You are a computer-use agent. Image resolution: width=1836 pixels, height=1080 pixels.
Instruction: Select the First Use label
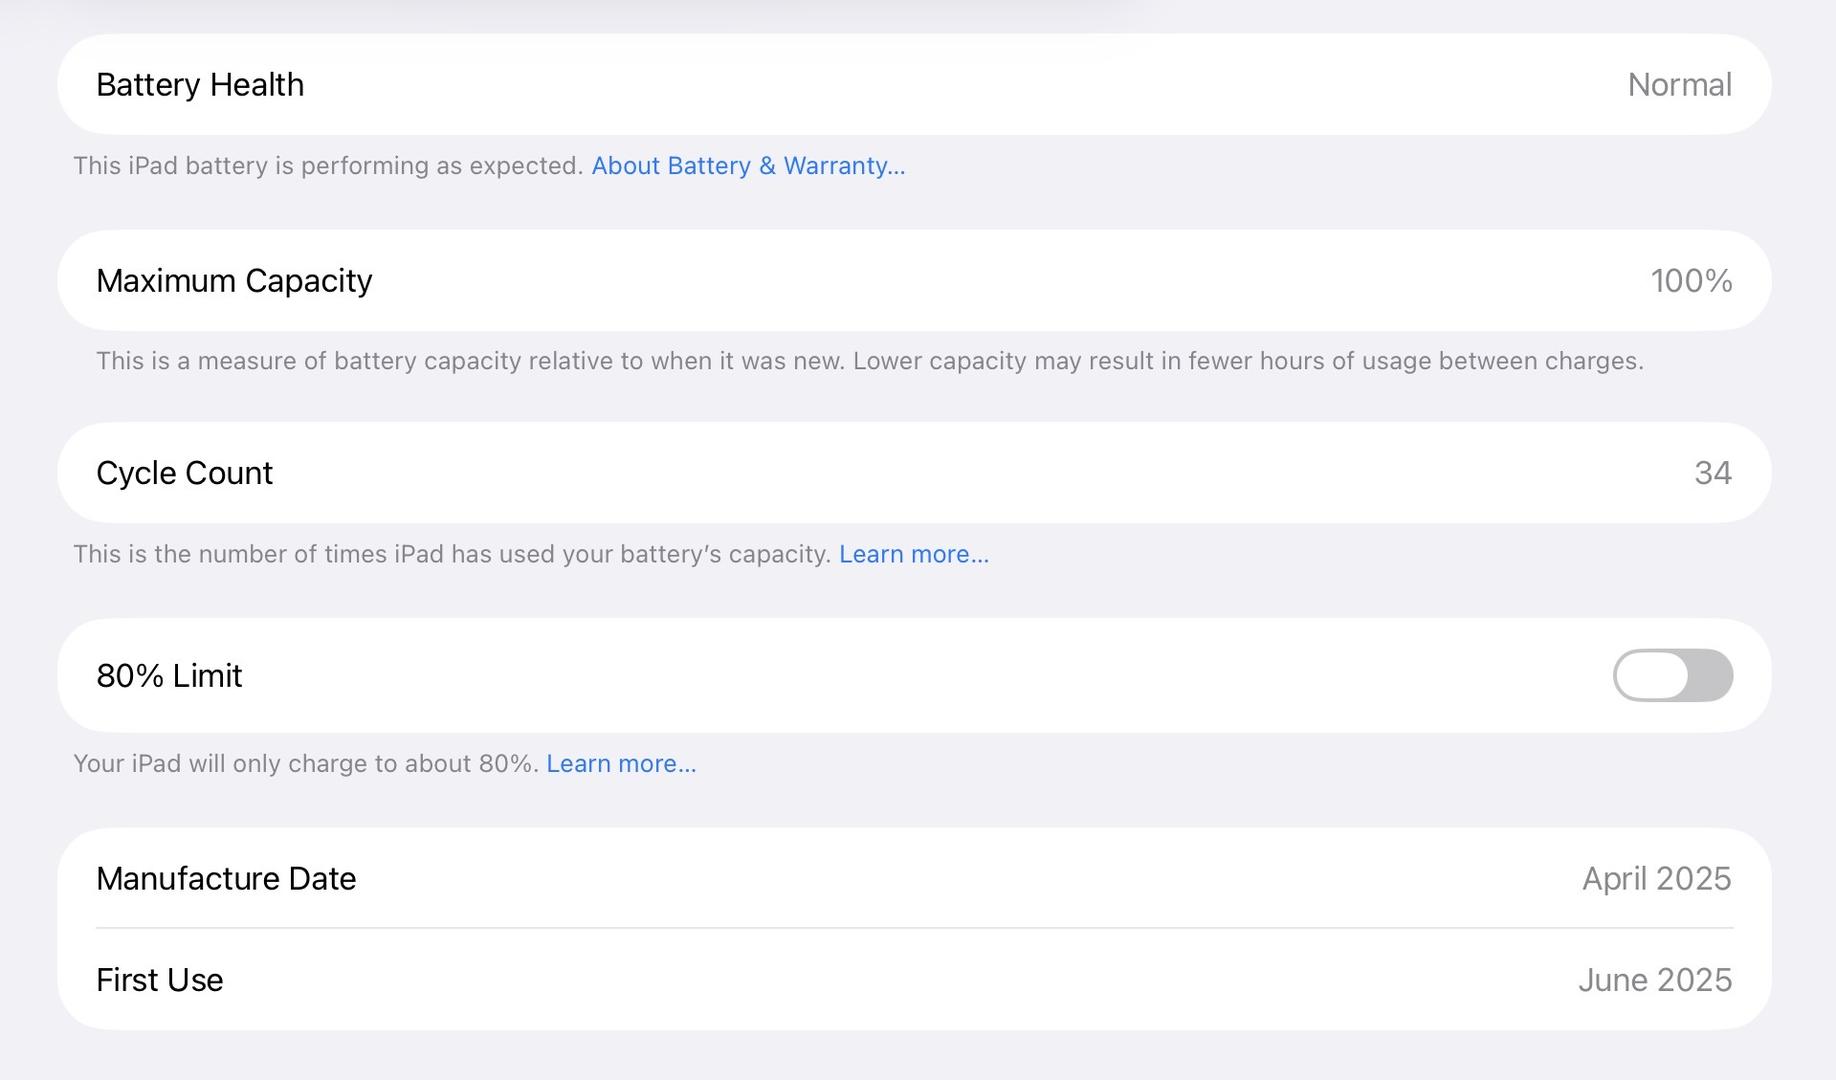tap(159, 980)
